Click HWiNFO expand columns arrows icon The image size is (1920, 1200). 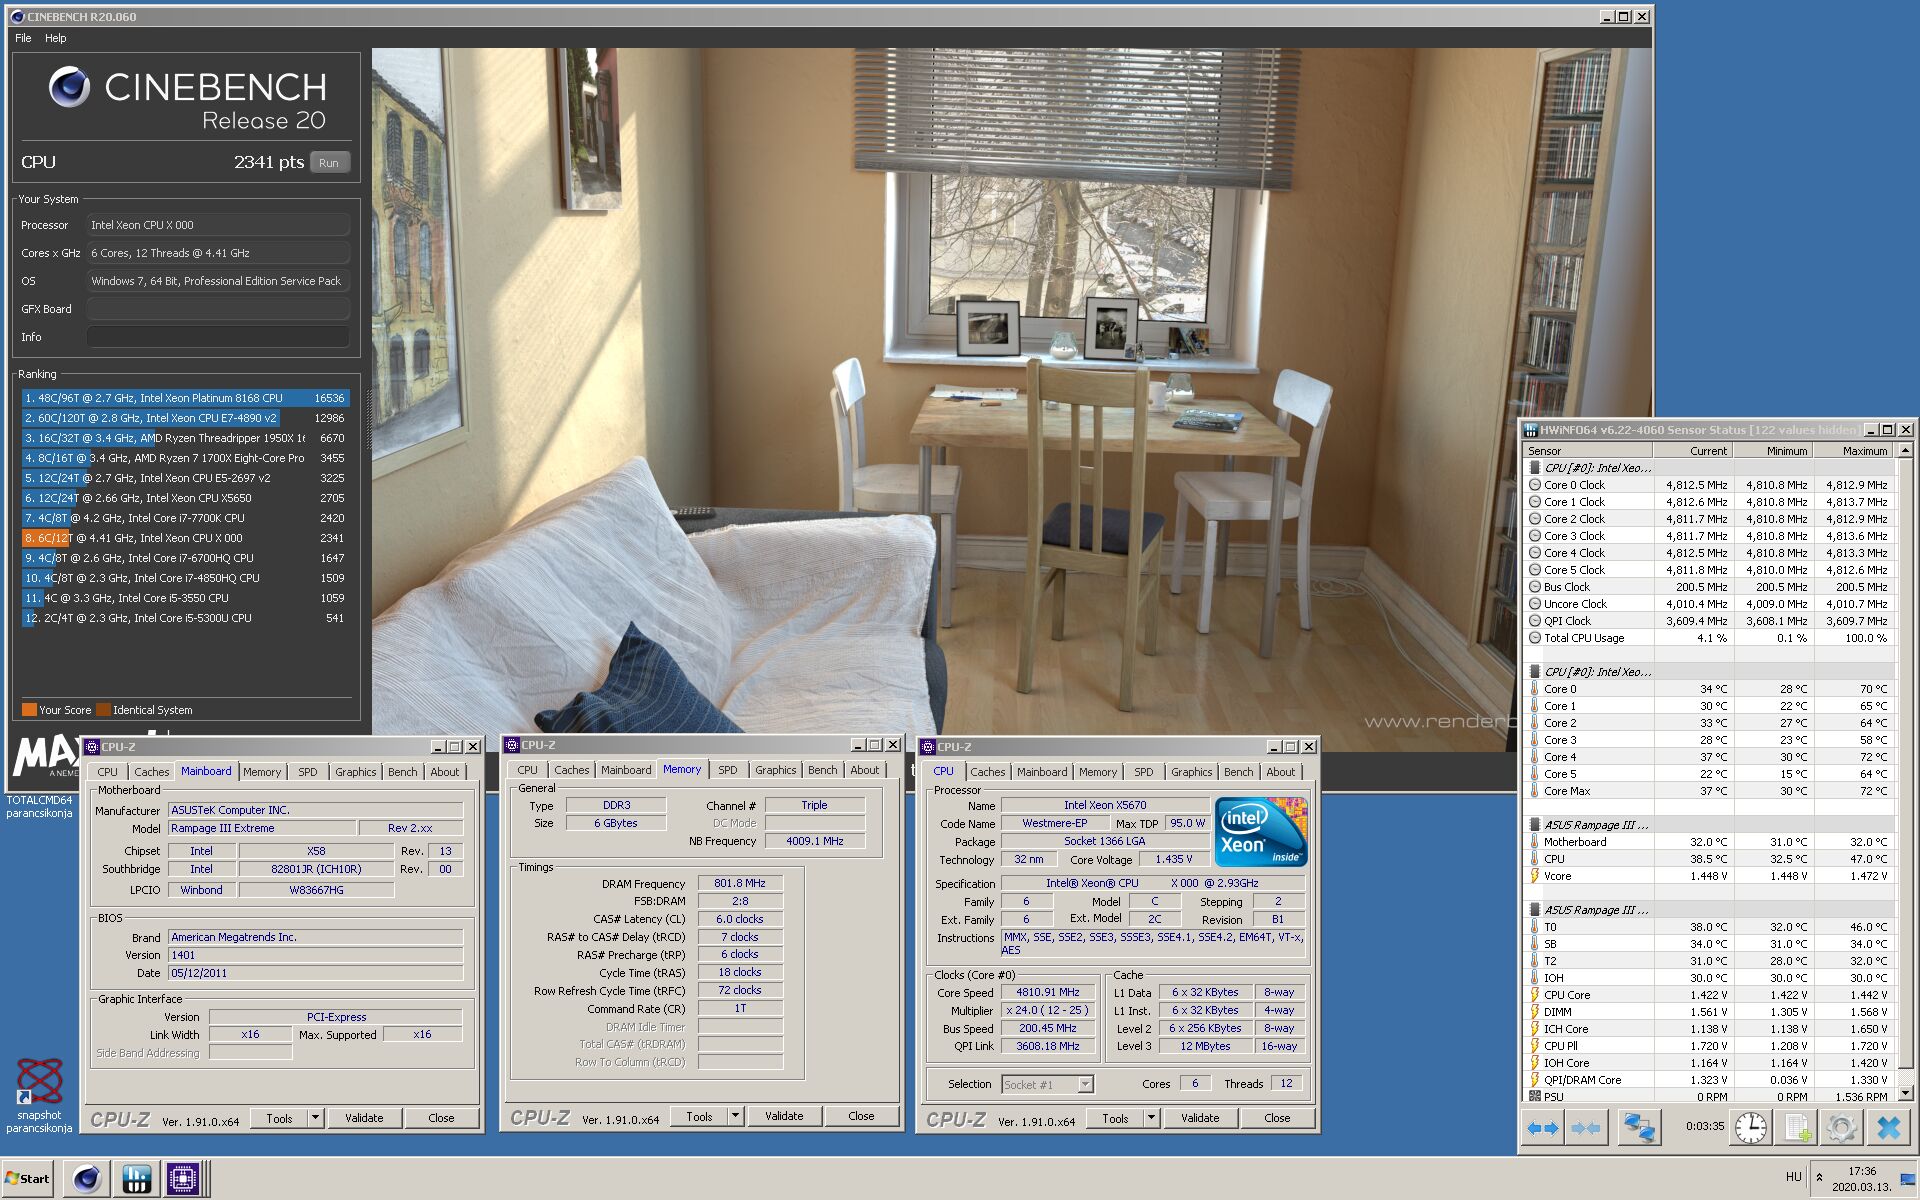pos(1542,1128)
